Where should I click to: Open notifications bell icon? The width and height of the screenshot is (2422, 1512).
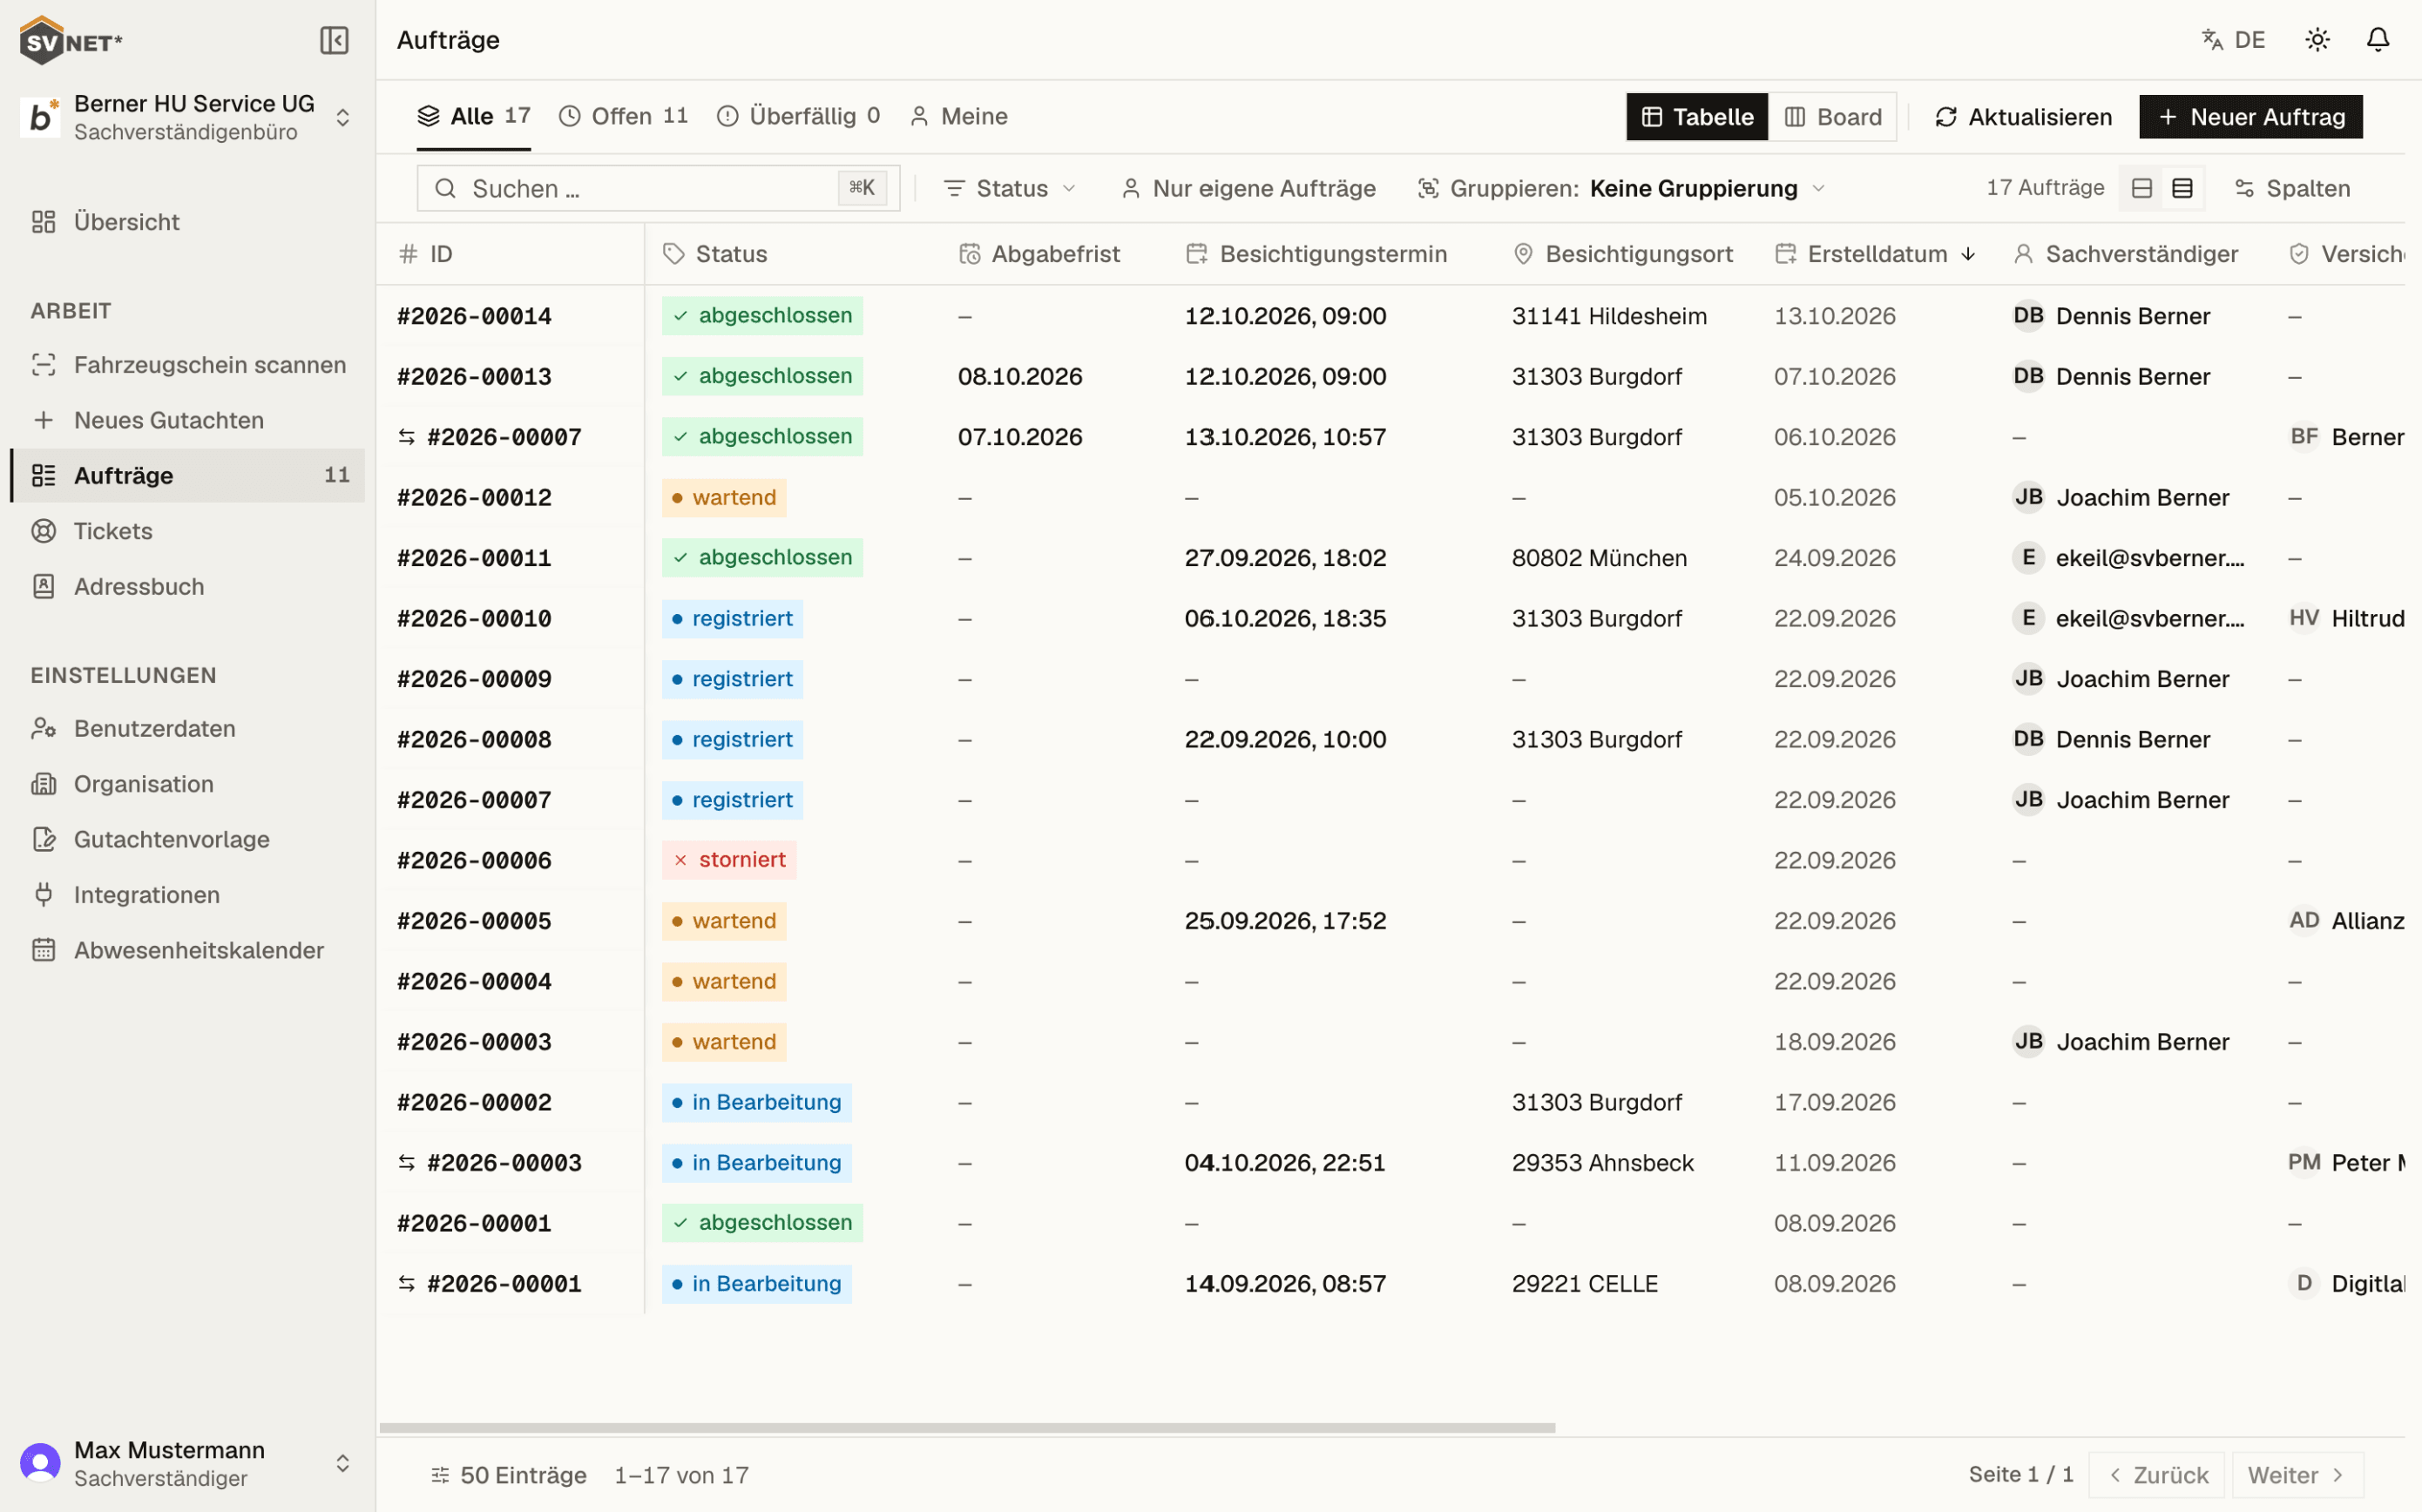pyautogui.click(x=2378, y=40)
